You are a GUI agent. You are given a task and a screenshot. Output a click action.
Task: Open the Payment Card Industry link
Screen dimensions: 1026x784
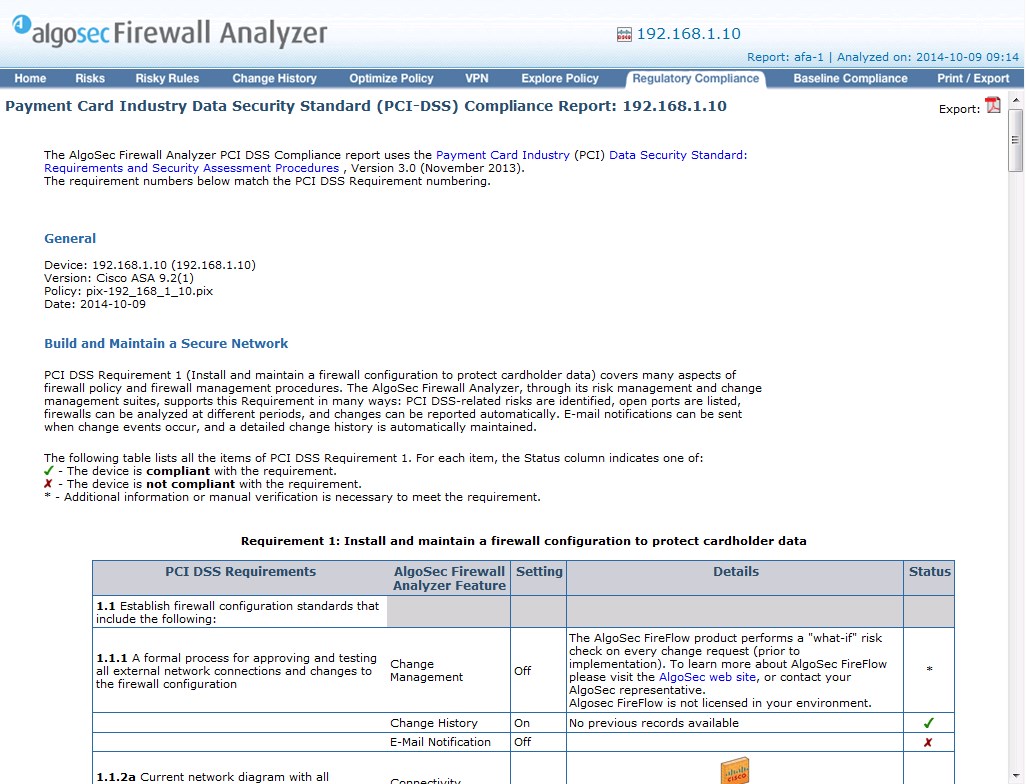[x=503, y=155]
